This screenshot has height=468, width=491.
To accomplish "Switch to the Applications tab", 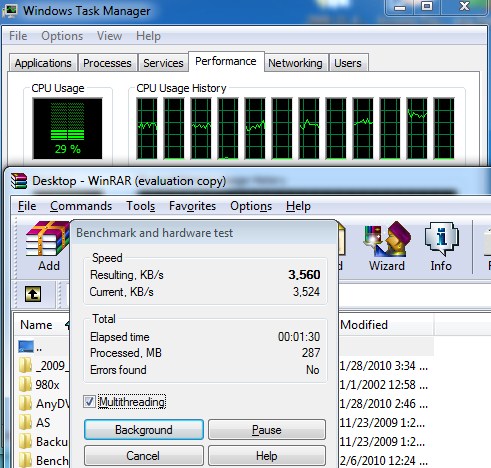I will coord(43,63).
